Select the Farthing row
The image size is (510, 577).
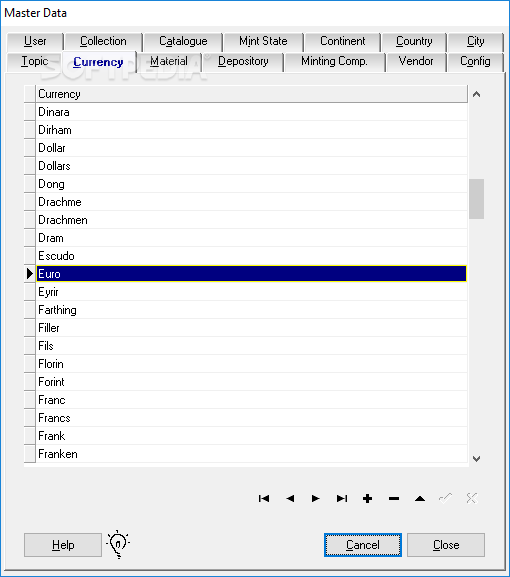pyautogui.click(x=252, y=310)
